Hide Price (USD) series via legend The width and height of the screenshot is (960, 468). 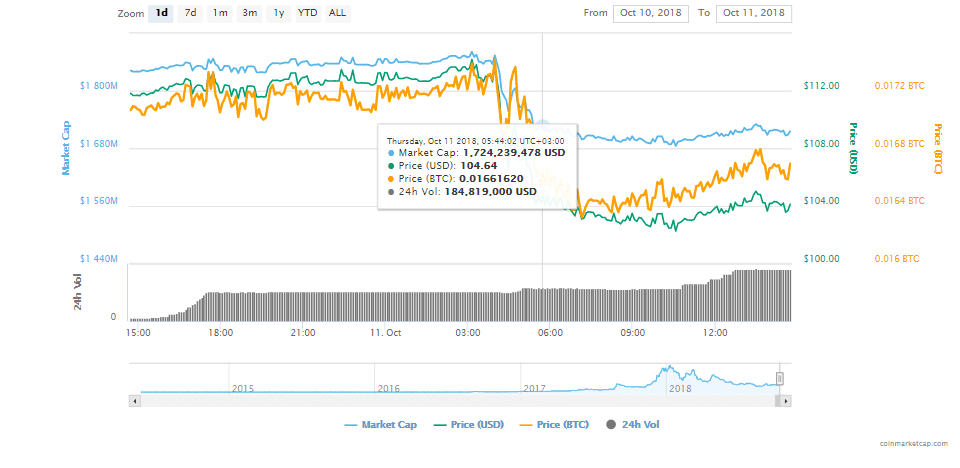pyautogui.click(x=472, y=425)
